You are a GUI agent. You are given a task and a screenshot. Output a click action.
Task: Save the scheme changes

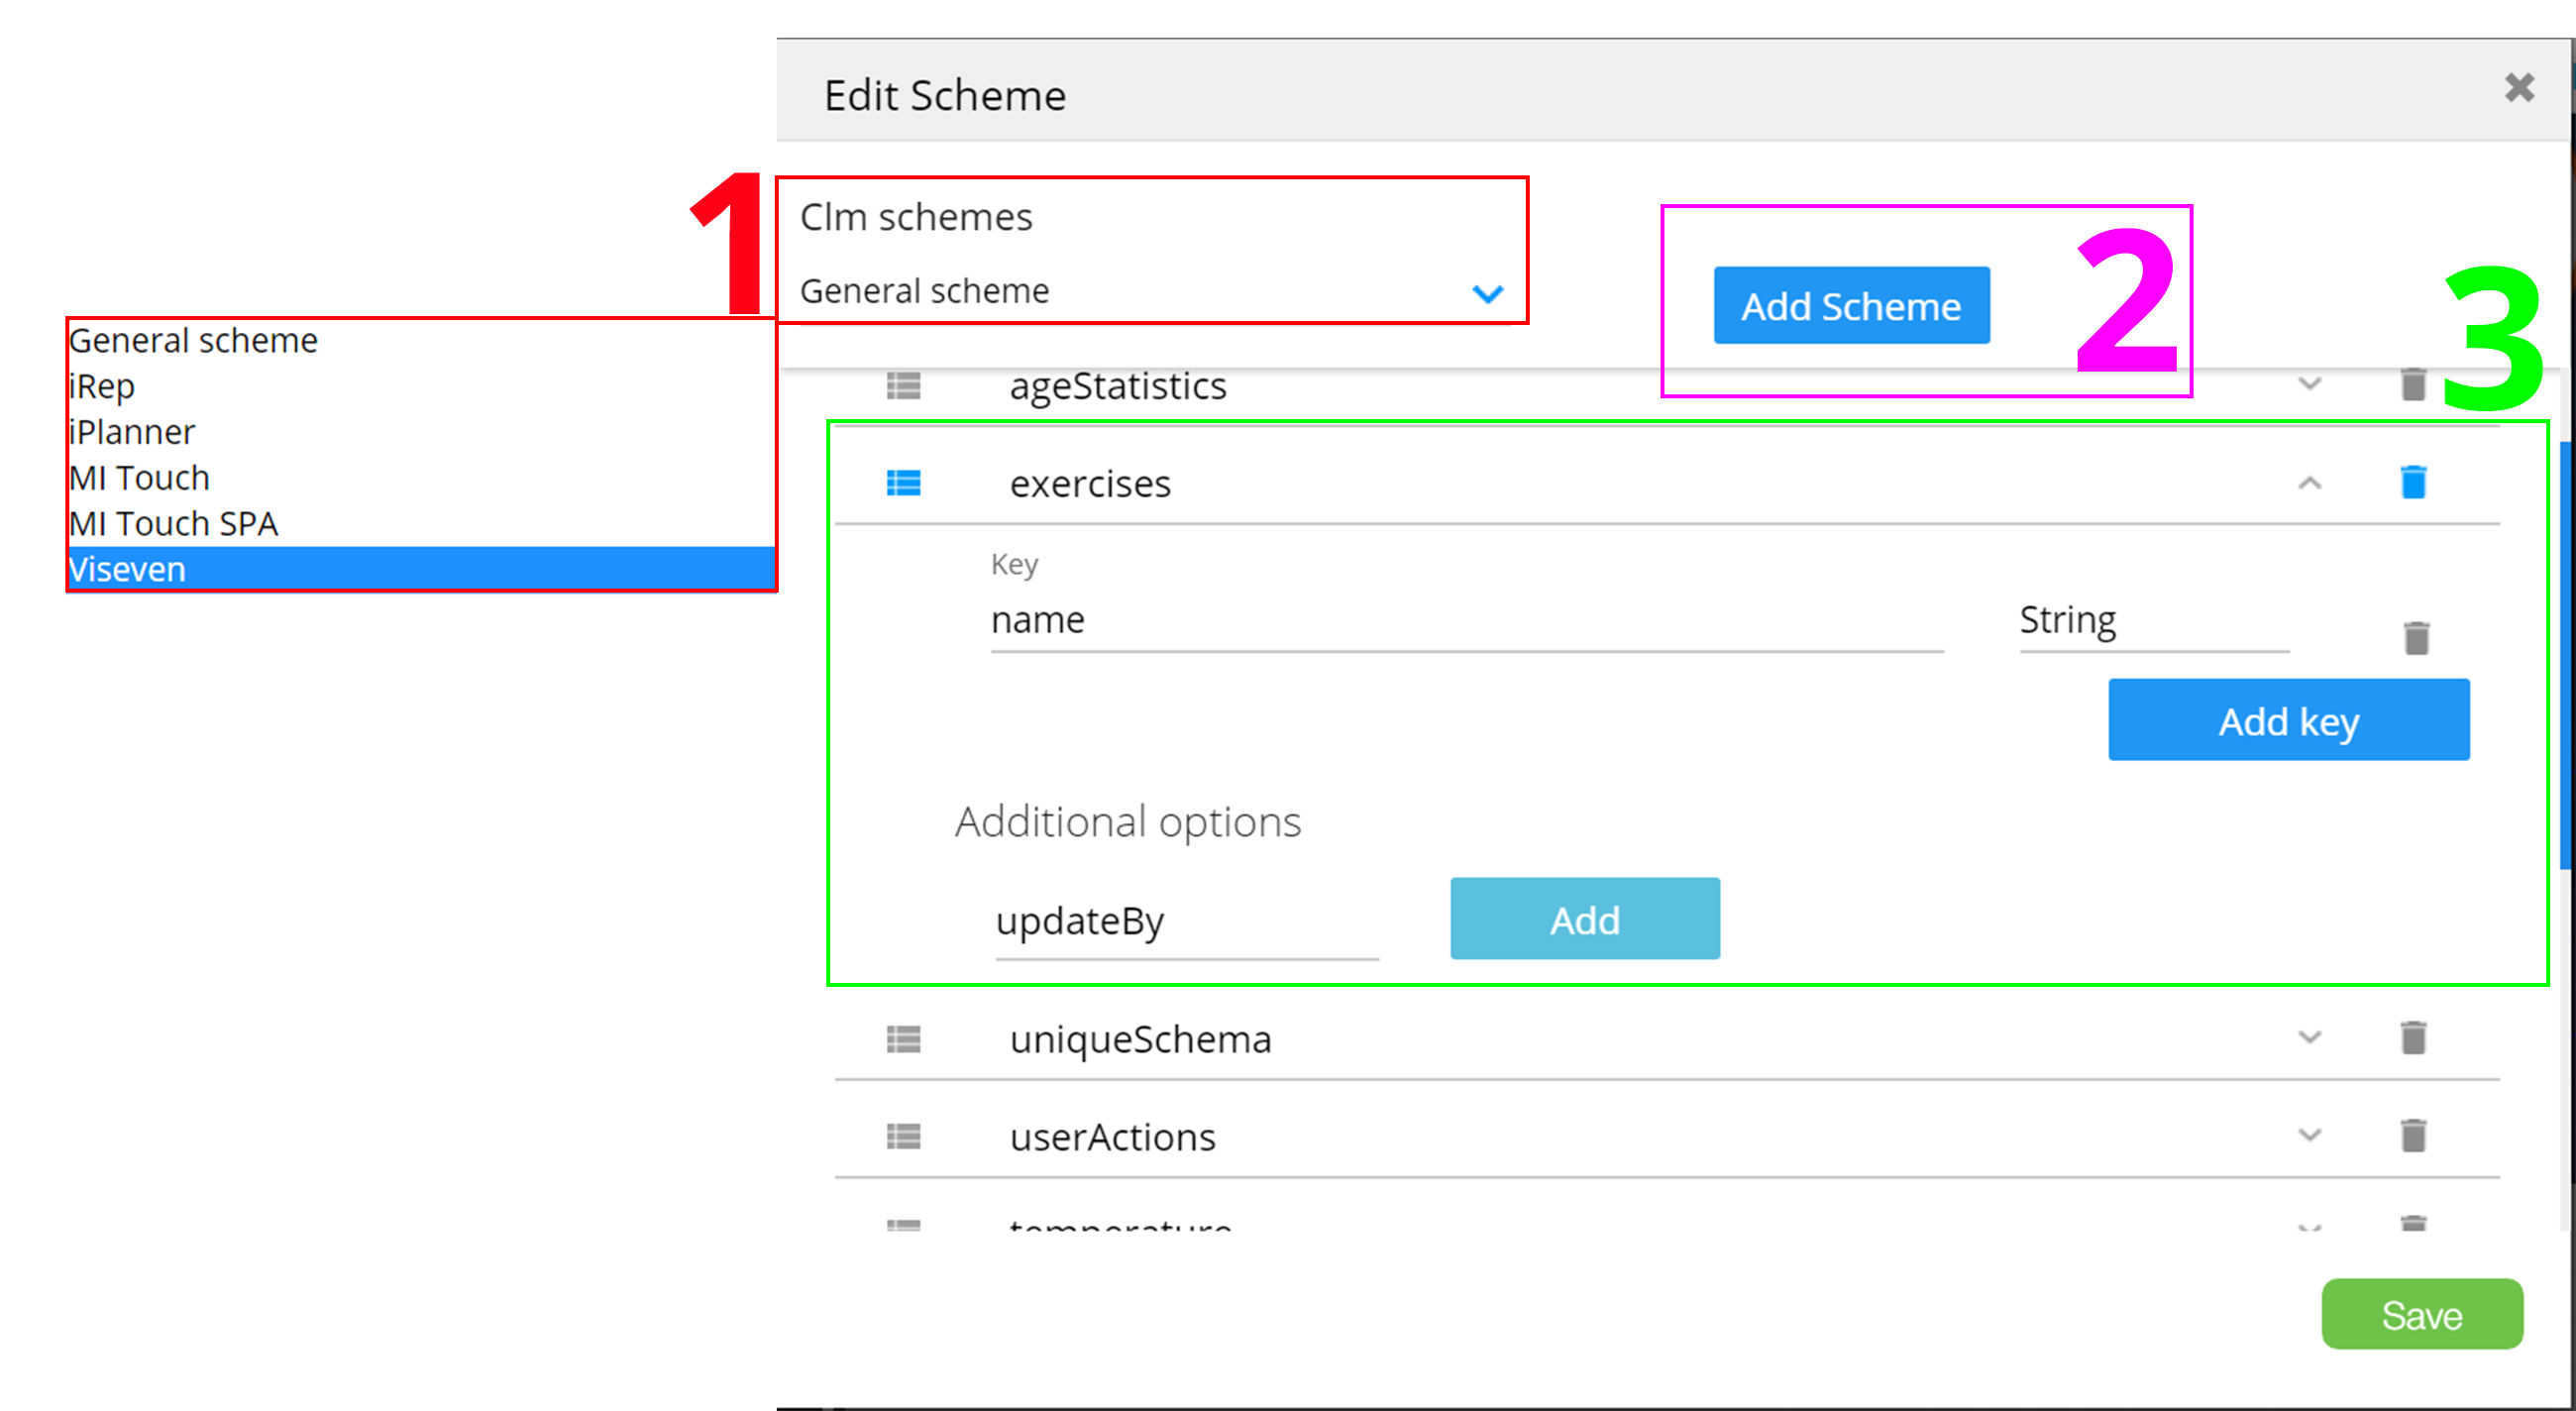pyautogui.click(x=2421, y=1314)
